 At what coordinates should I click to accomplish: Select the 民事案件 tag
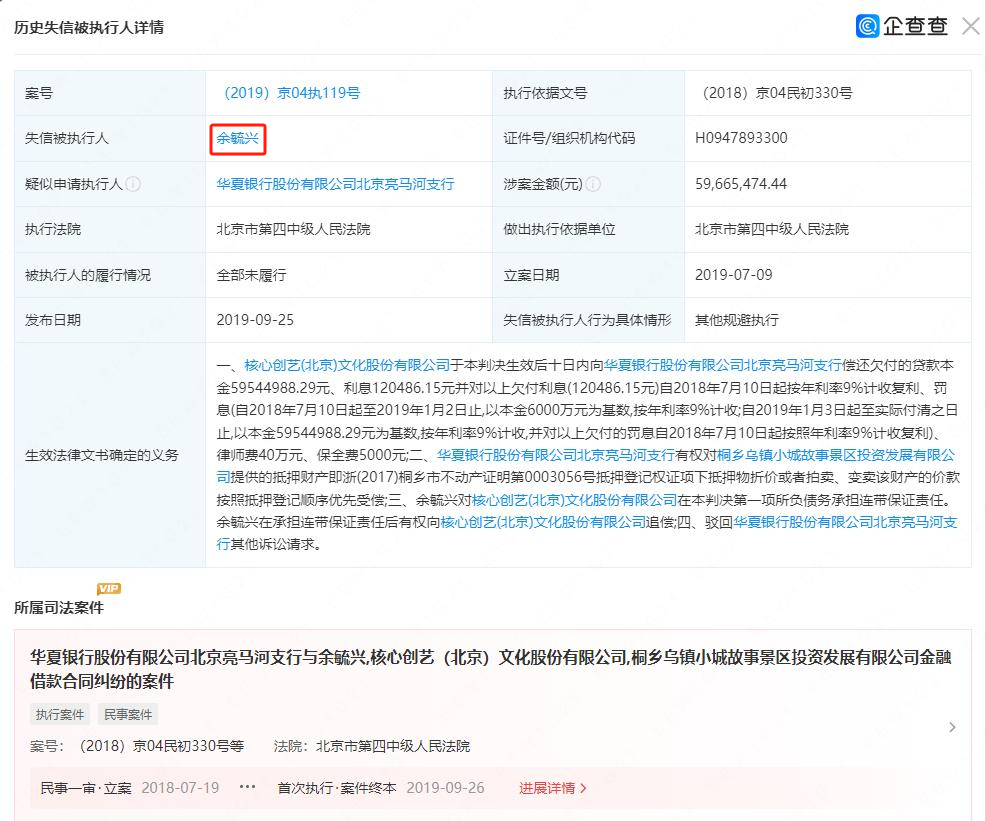coord(128,714)
